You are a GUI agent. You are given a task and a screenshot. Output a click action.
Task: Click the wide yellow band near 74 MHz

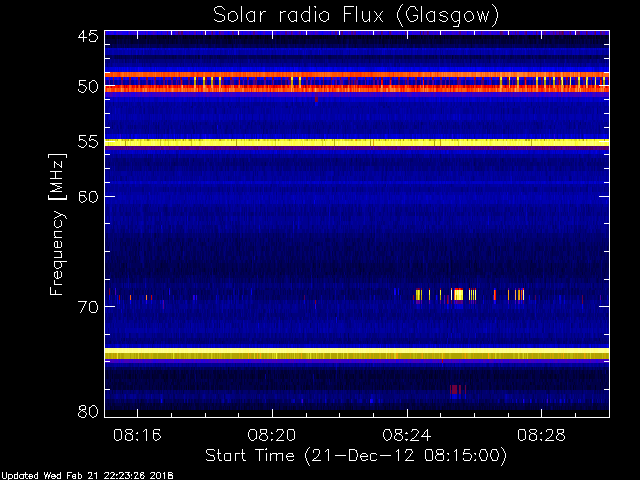tap(357, 353)
